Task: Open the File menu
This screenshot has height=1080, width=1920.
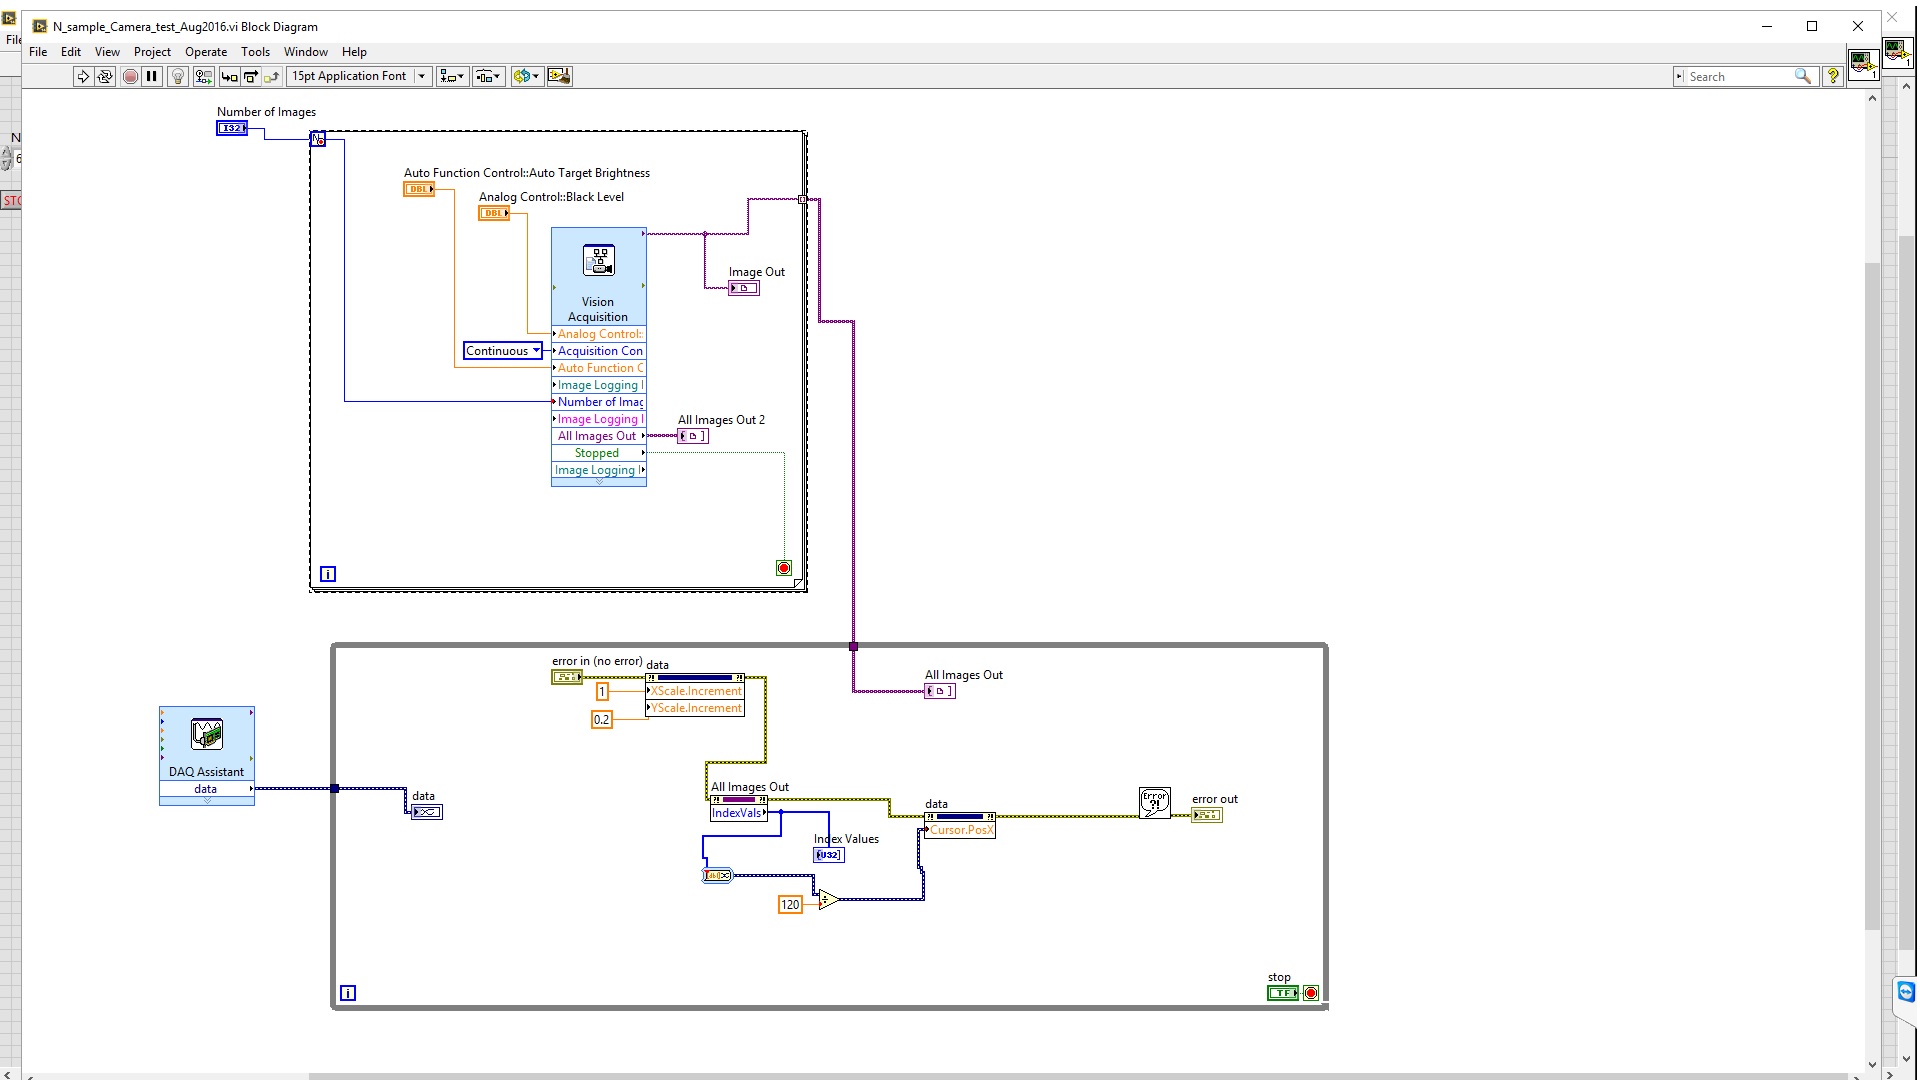Action: click(38, 52)
